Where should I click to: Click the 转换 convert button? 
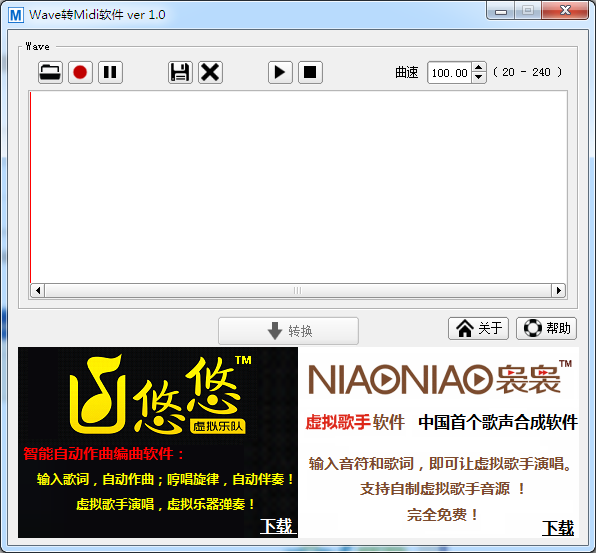288,331
